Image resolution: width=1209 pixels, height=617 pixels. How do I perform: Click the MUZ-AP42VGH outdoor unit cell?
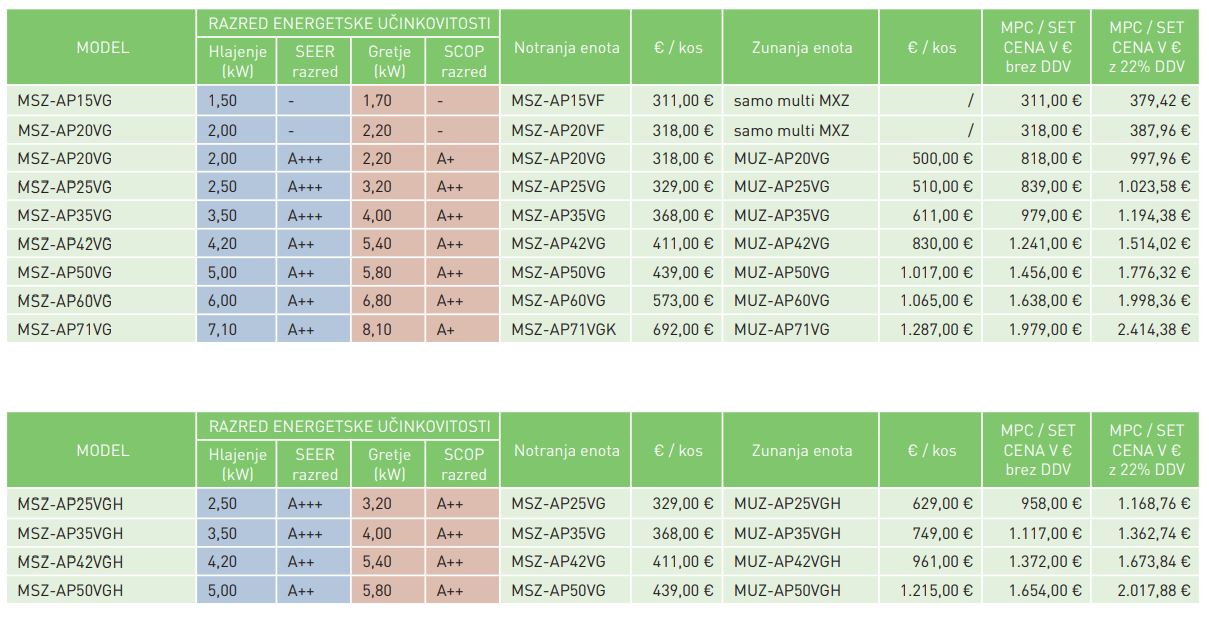[787, 562]
